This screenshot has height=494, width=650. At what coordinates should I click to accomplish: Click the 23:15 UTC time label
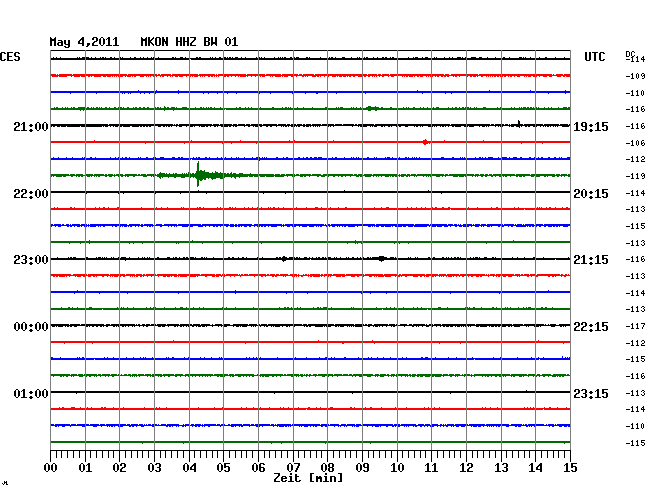pos(591,393)
